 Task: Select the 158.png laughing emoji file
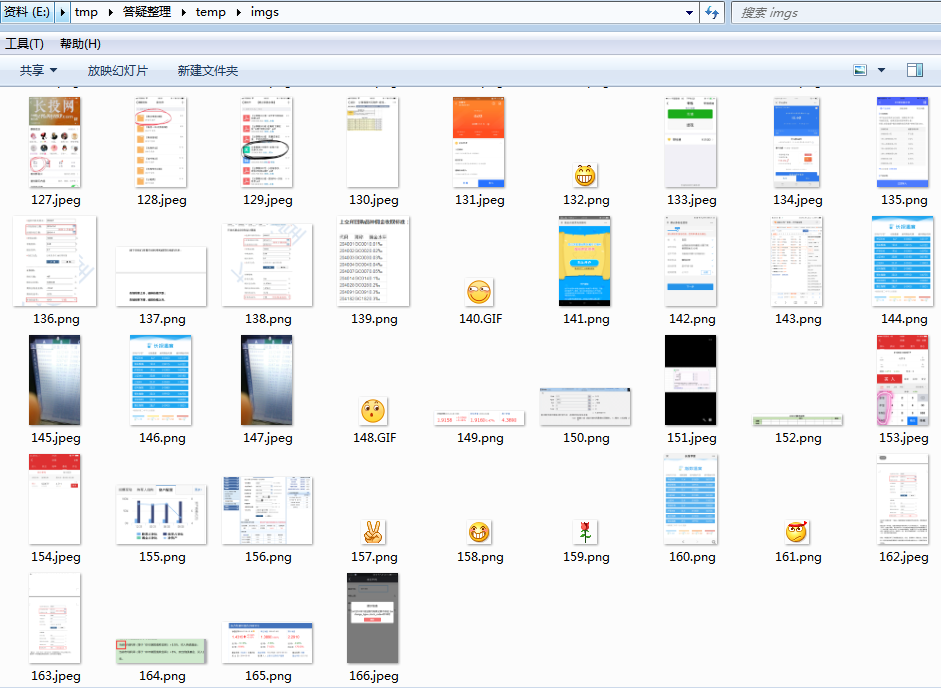coord(479,532)
